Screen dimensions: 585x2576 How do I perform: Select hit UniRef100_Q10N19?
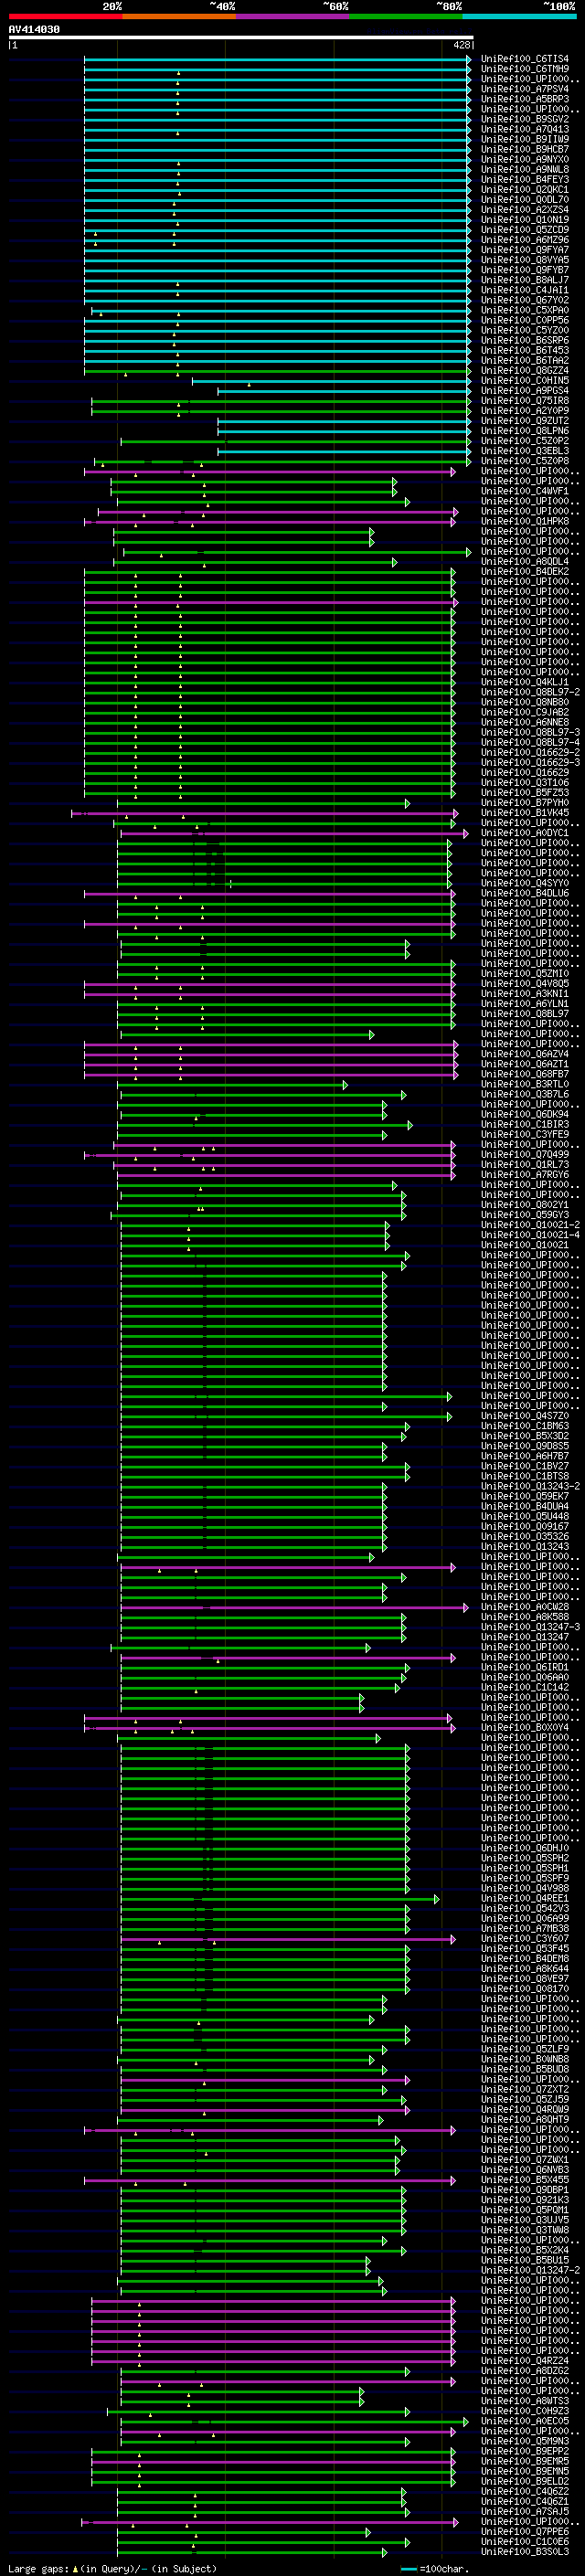pos(525,220)
